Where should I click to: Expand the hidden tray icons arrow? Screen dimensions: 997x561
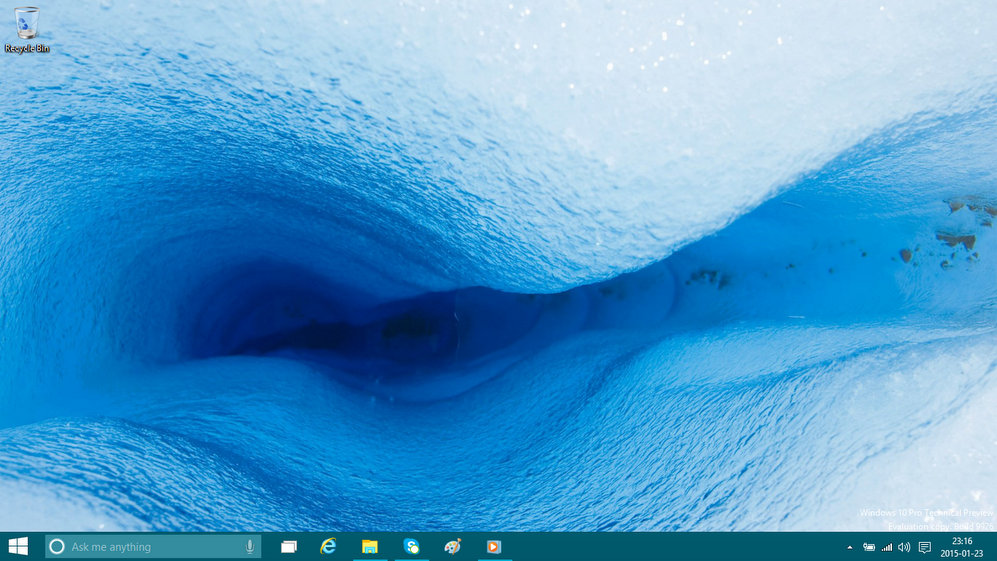[x=850, y=547]
